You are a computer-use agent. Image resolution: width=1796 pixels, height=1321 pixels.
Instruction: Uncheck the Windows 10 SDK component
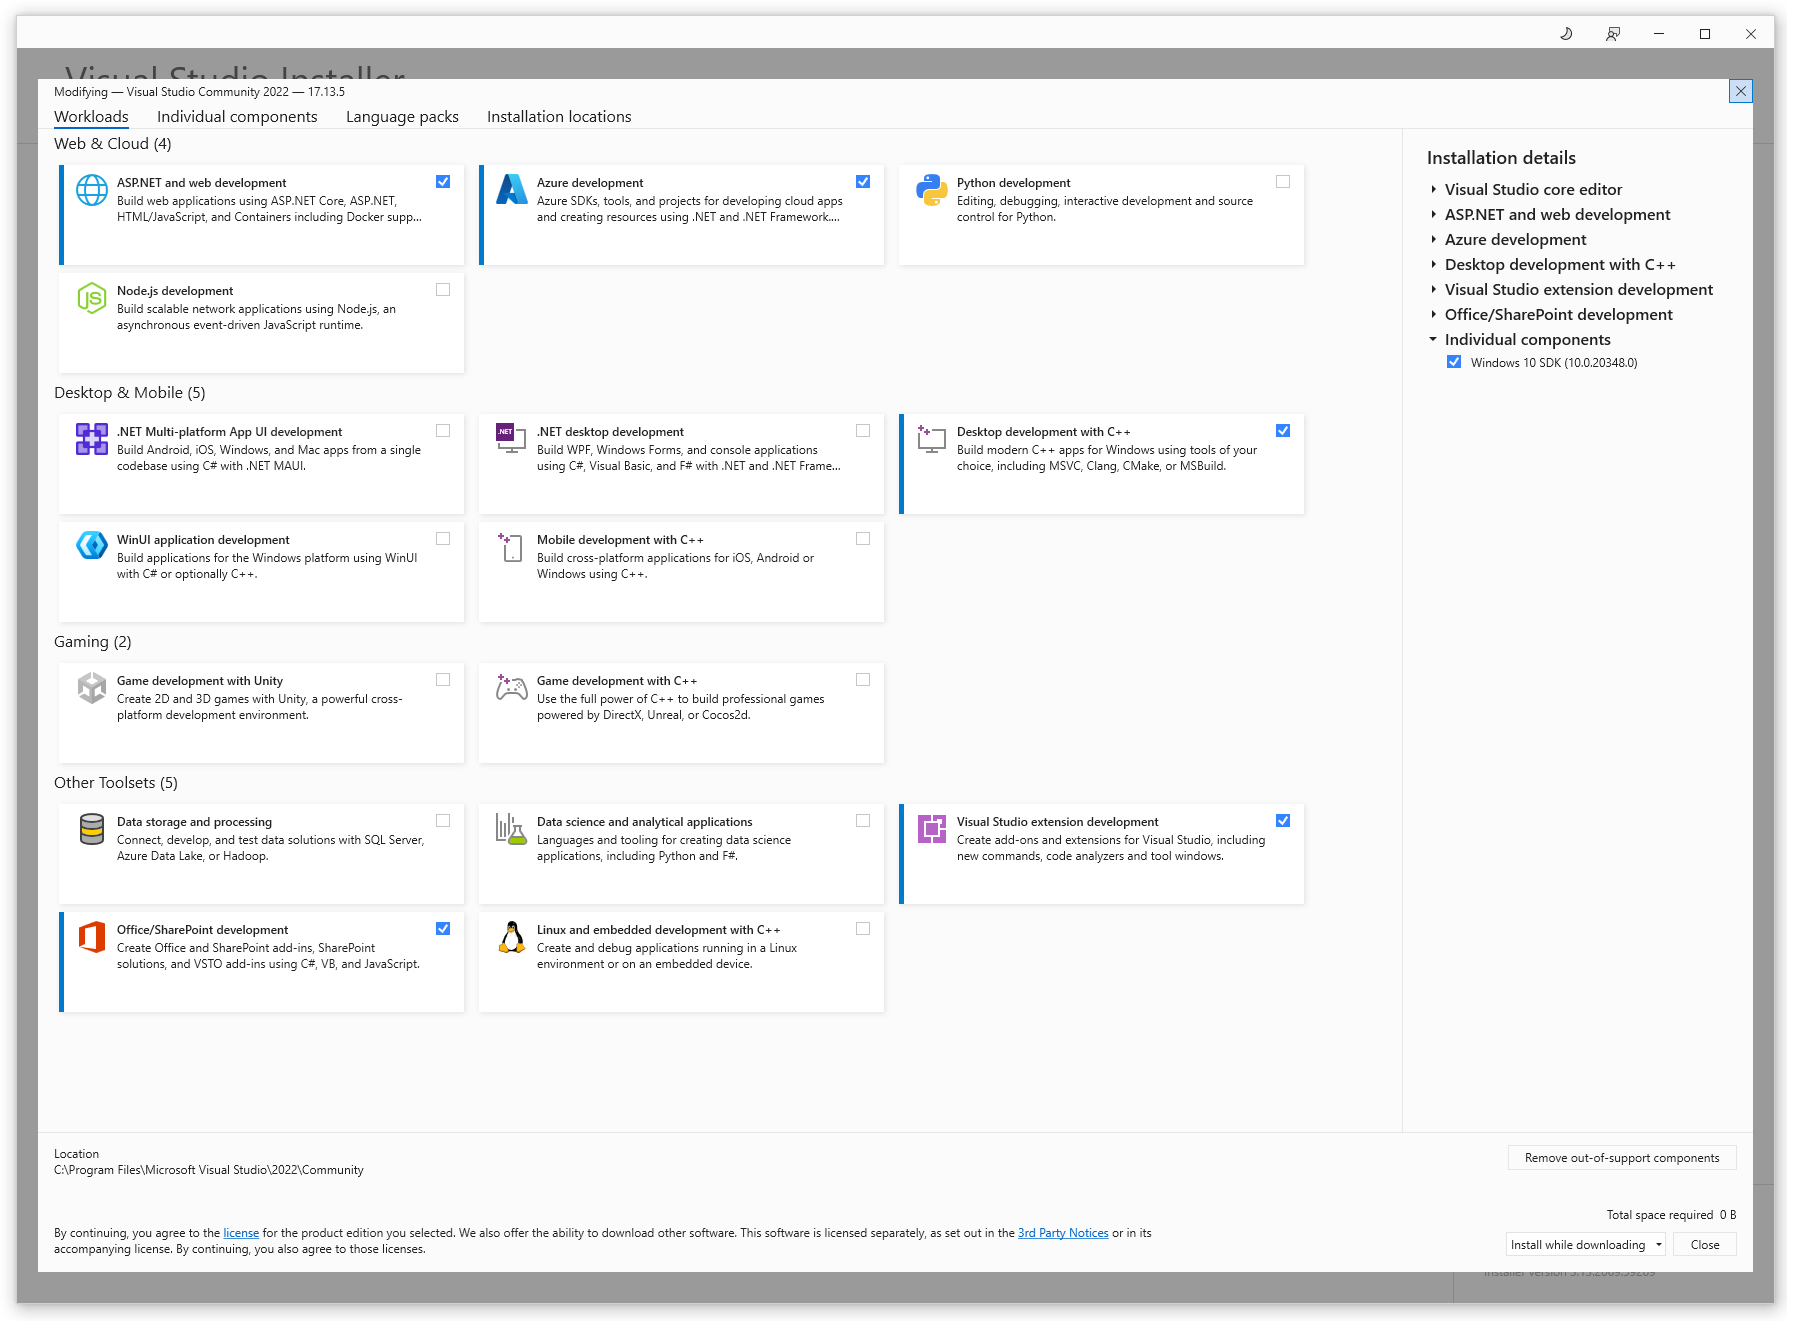(x=1454, y=362)
